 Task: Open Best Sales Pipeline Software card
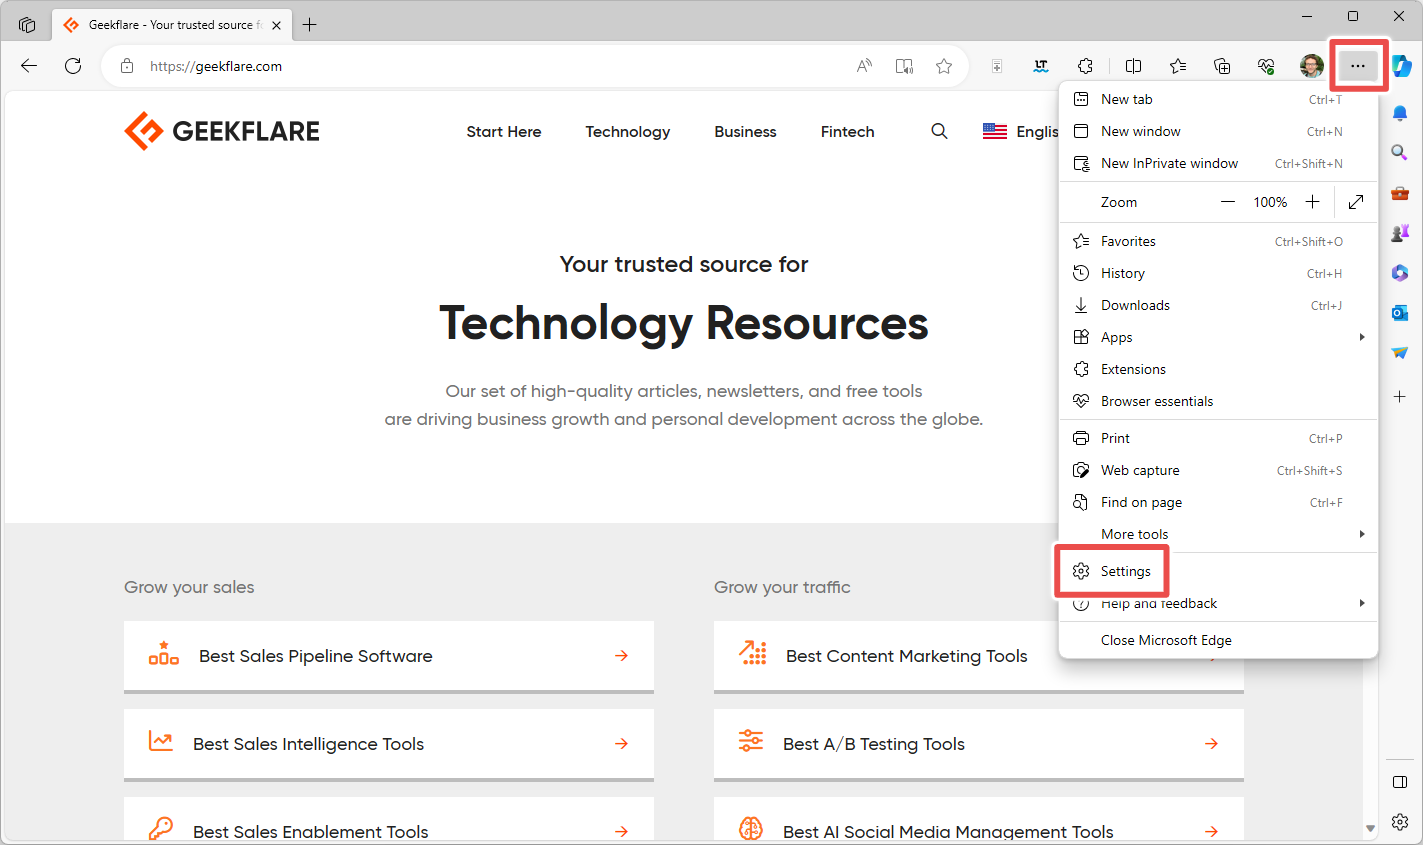(x=389, y=656)
